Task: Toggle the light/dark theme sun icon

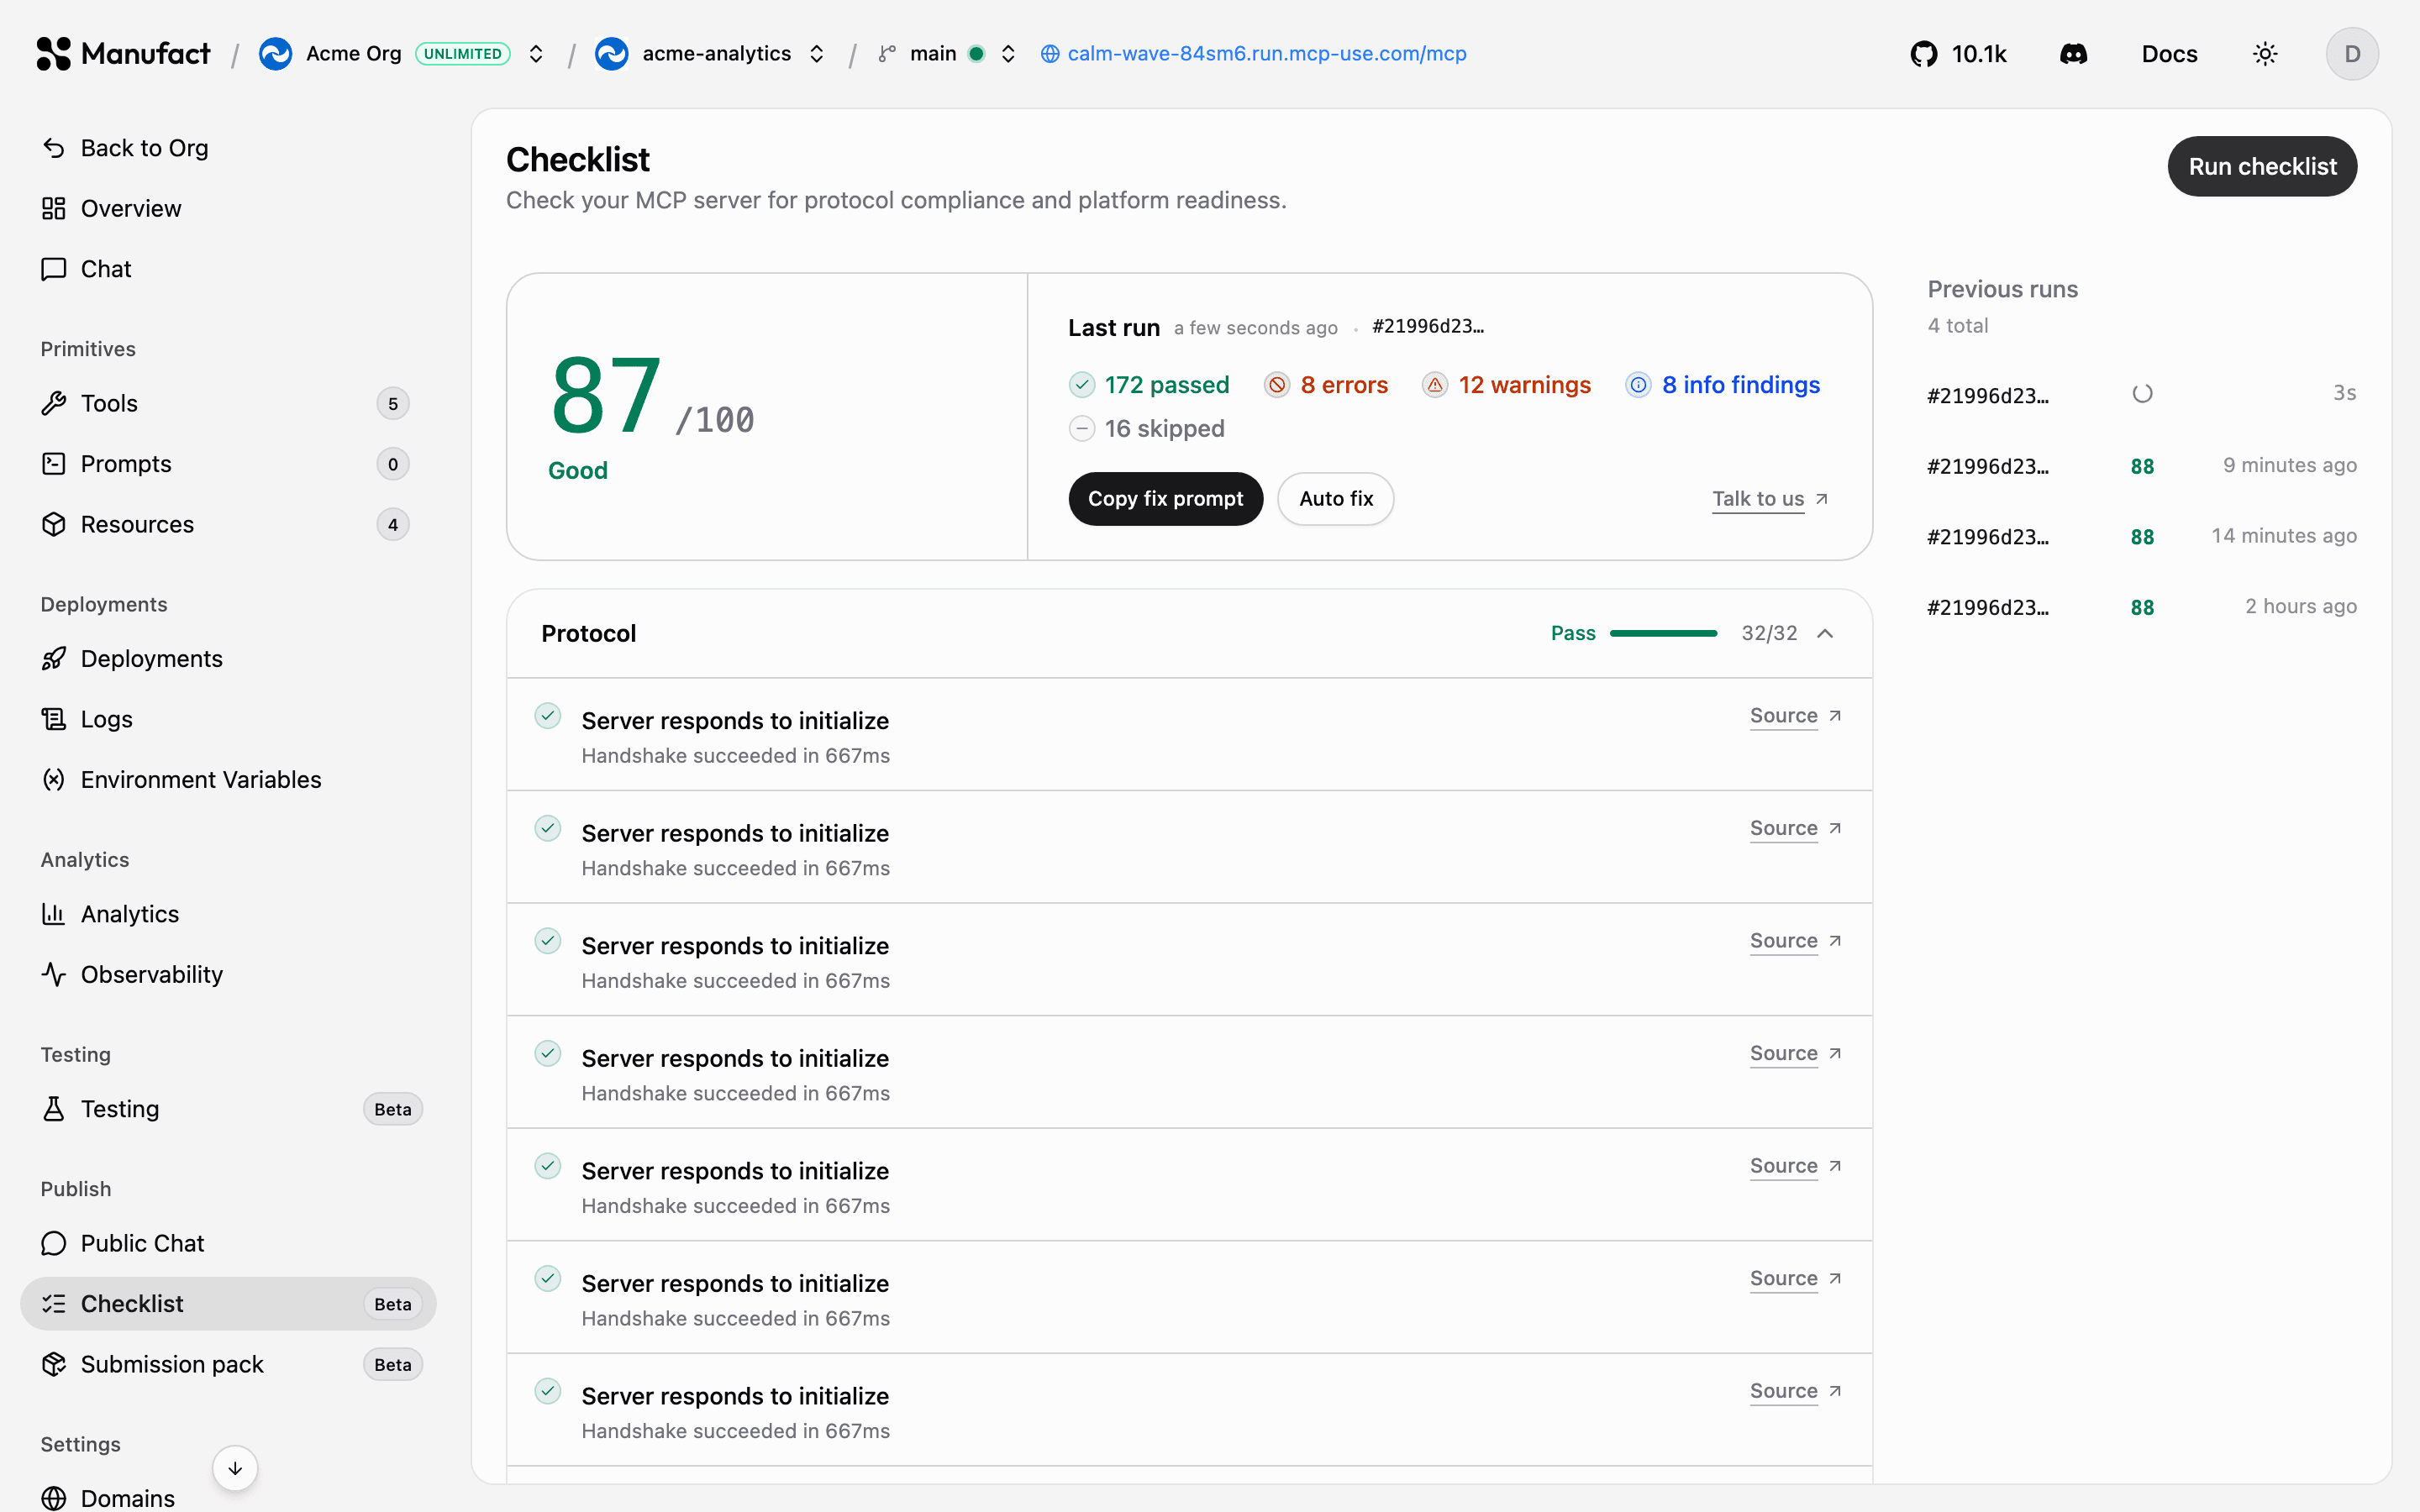Action: click(x=2265, y=54)
